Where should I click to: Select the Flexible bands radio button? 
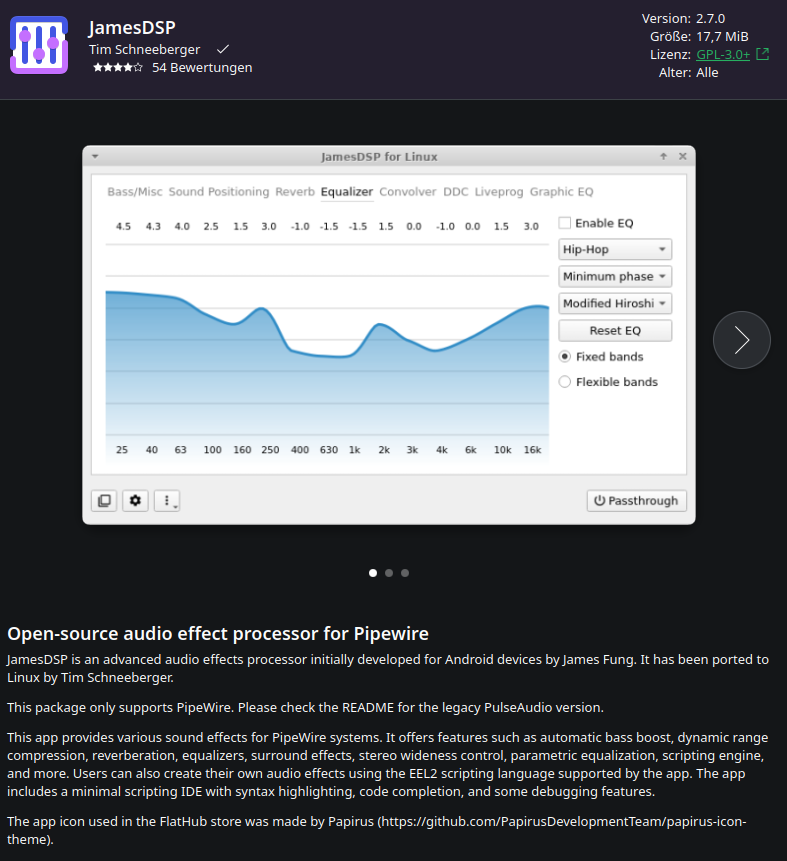[565, 382]
